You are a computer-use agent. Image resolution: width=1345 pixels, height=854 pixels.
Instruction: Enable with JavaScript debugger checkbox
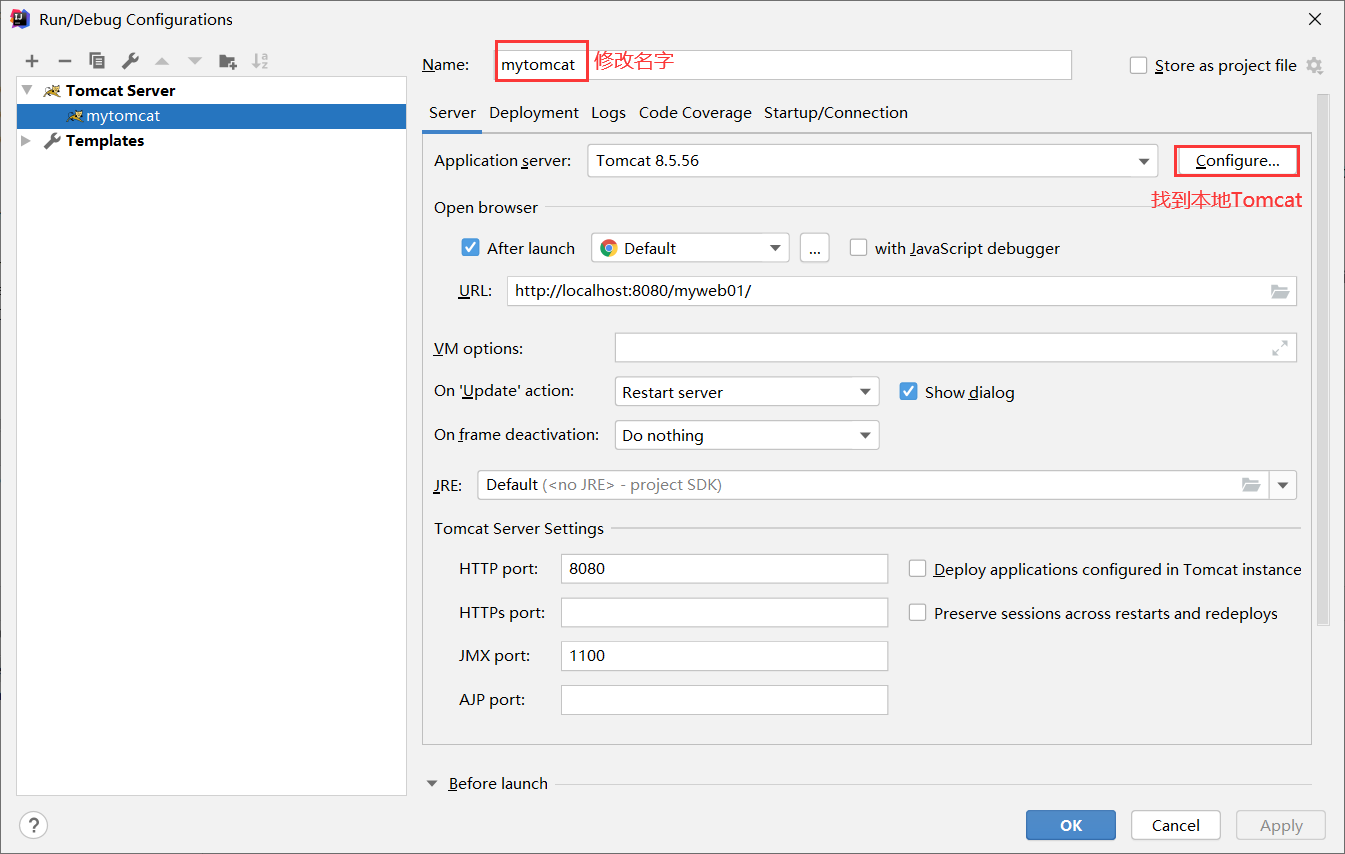click(858, 247)
